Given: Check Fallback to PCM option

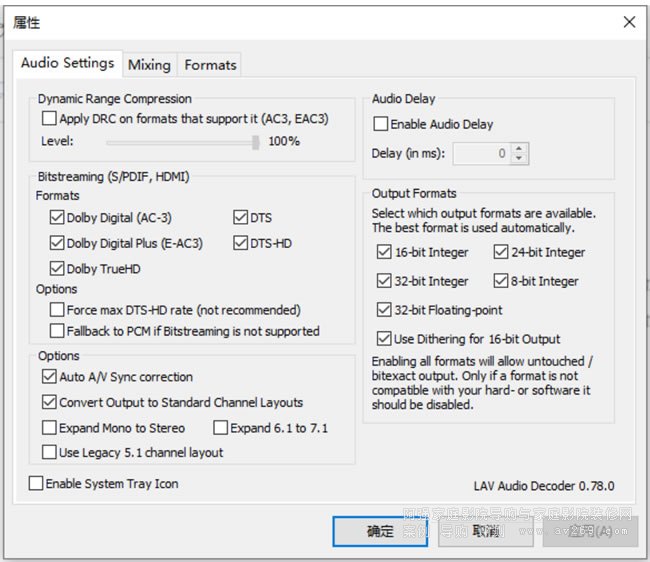Looking at the screenshot, I should [x=57, y=331].
